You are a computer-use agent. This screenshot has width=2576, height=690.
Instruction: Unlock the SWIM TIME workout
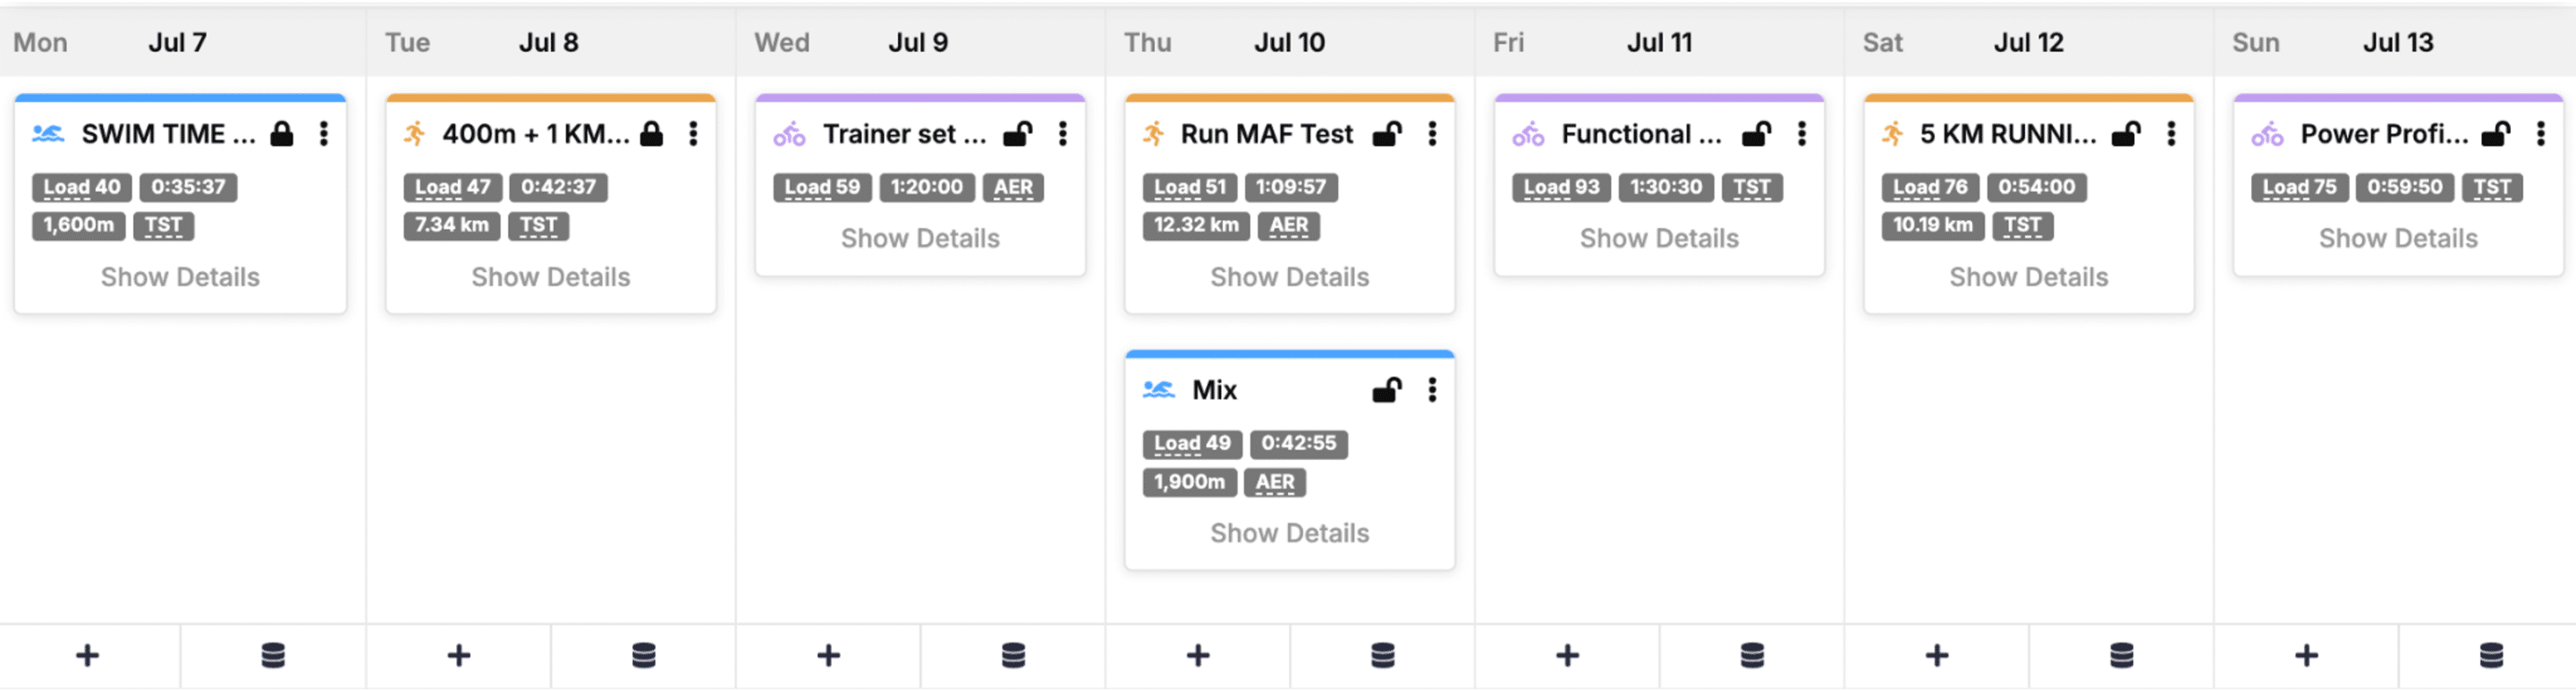click(283, 134)
